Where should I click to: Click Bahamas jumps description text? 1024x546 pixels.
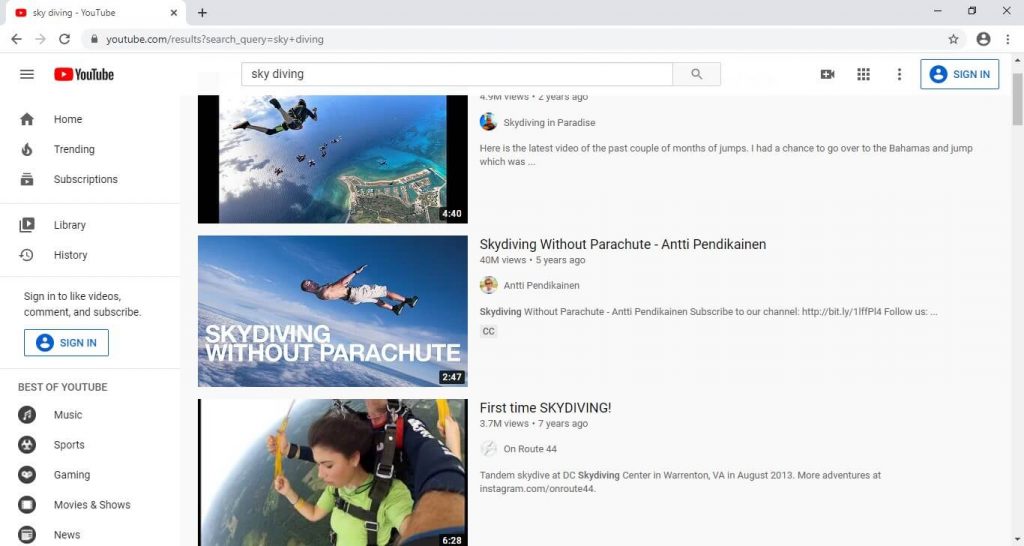(726, 155)
